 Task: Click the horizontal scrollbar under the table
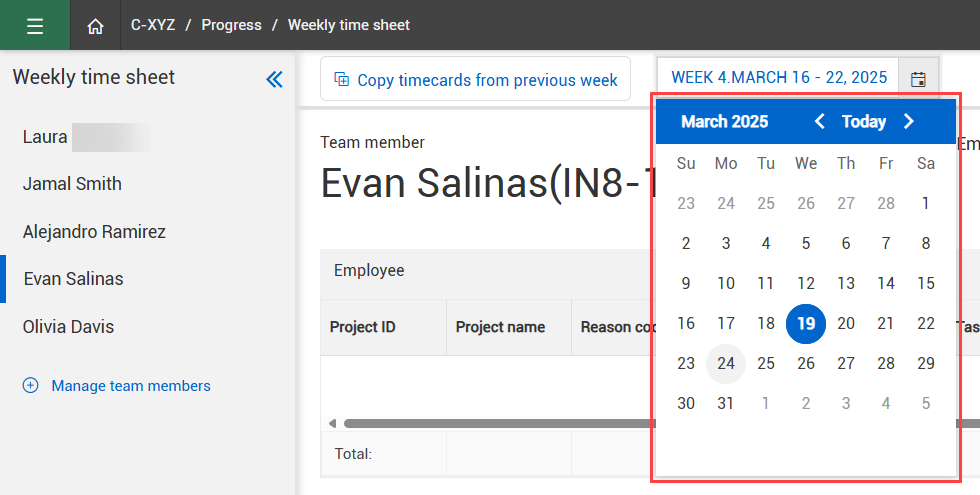pyautogui.click(x=490, y=424)
